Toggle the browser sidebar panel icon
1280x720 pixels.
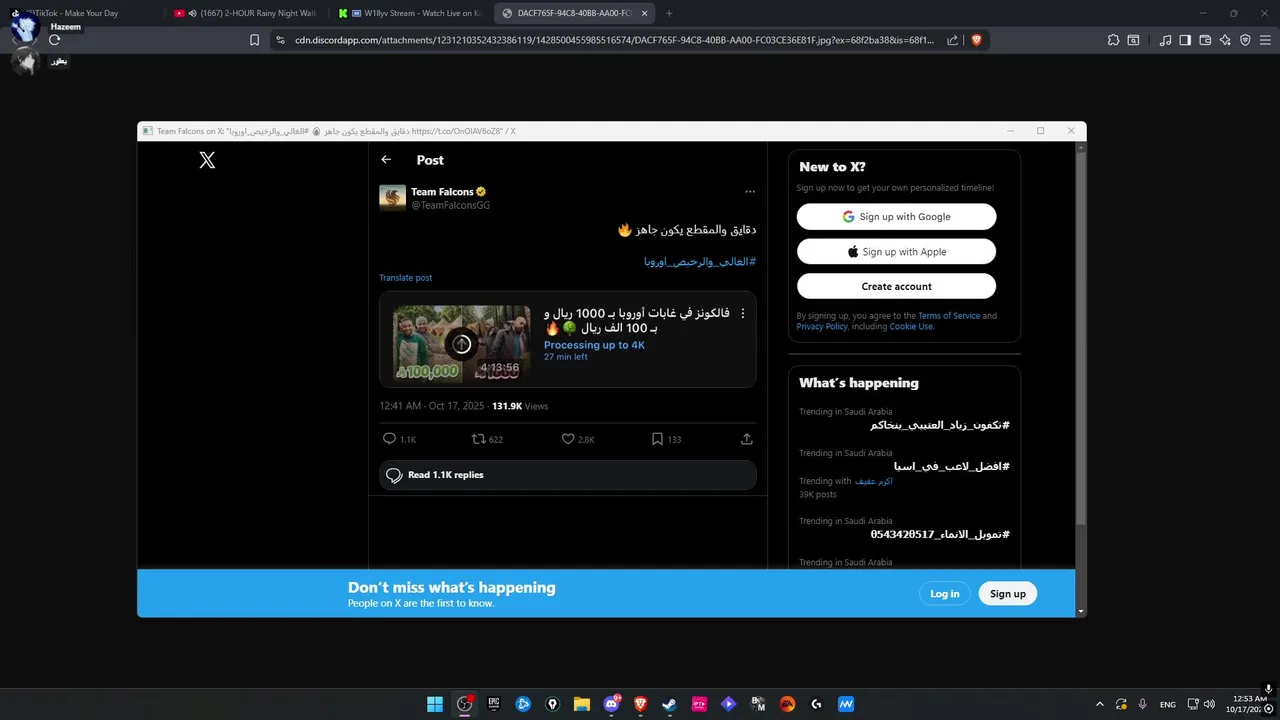[1185, 40]
